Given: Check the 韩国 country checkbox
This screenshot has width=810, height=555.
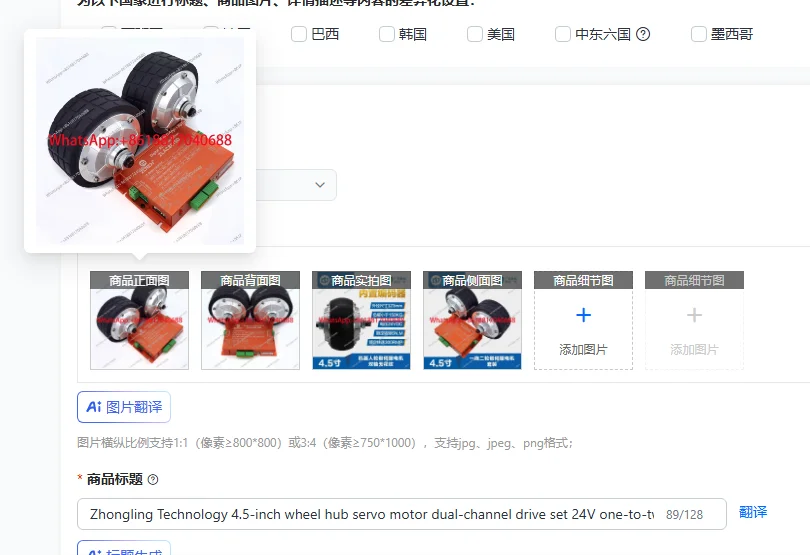Looking at the screenshot, I should [x=386, y=34].
